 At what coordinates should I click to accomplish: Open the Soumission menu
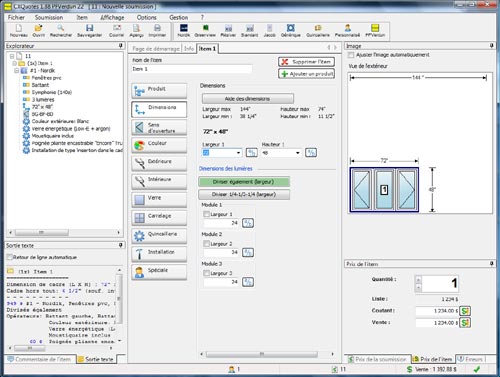pos(49,17)
